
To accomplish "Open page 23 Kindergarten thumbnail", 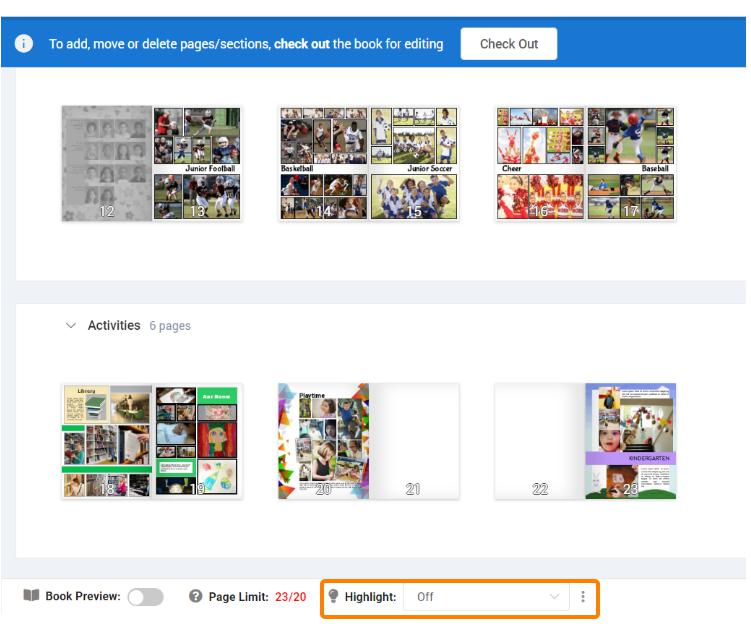I will coord(631,441).
